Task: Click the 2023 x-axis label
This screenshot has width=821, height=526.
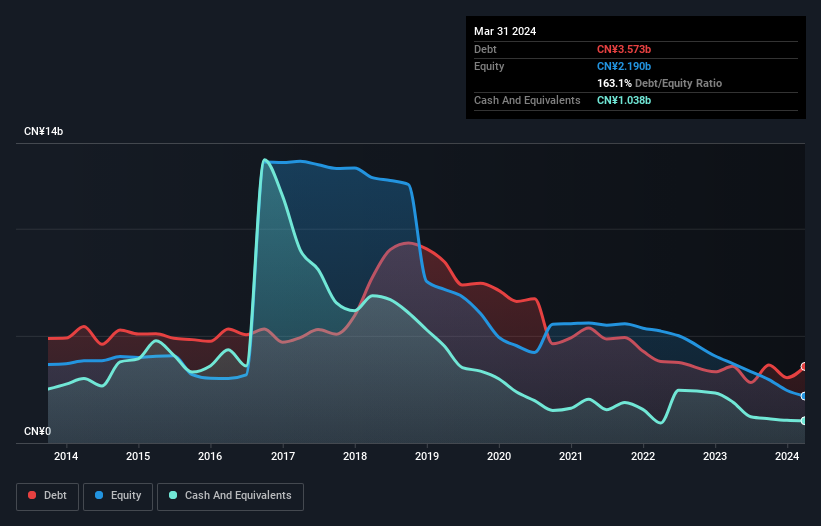Action: tap(715, 456)
